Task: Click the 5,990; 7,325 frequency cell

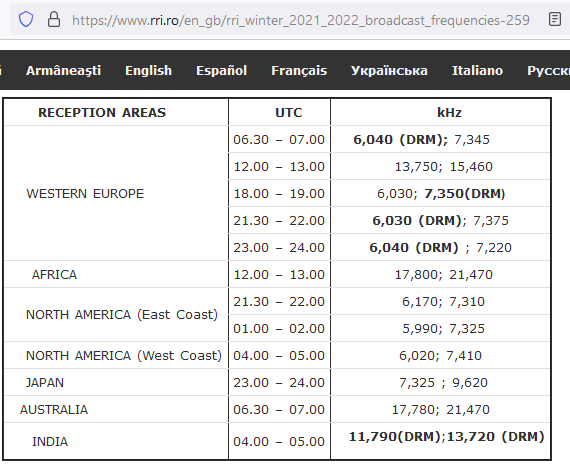Action: [x=440, y=328]
